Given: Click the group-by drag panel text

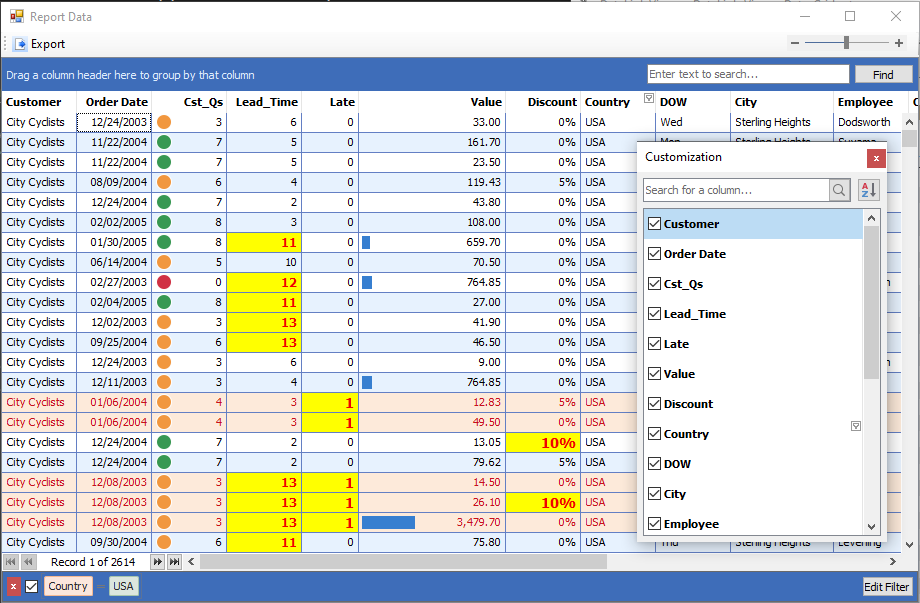Looking at the screenshot, I should 130,75.
